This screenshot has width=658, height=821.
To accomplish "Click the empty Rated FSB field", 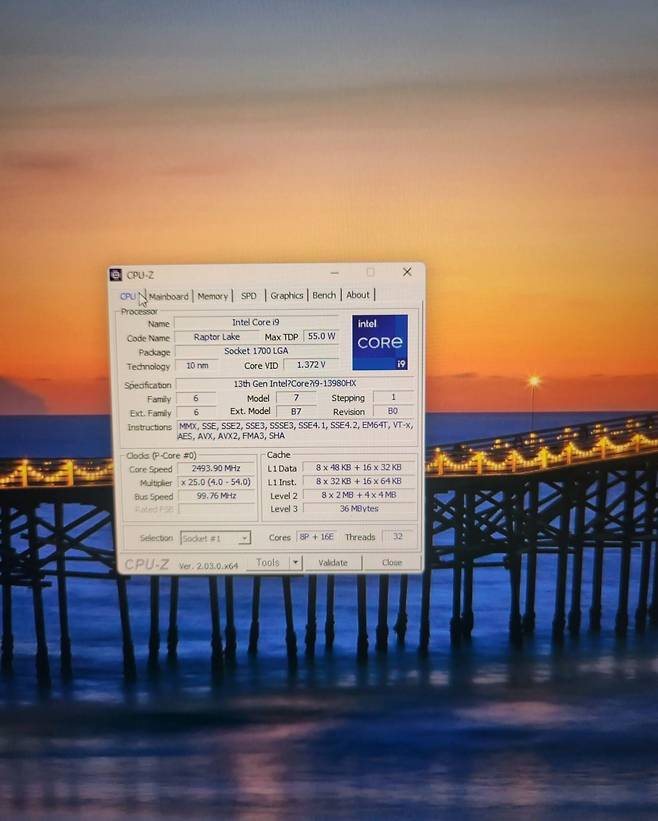I will [216, 509].
